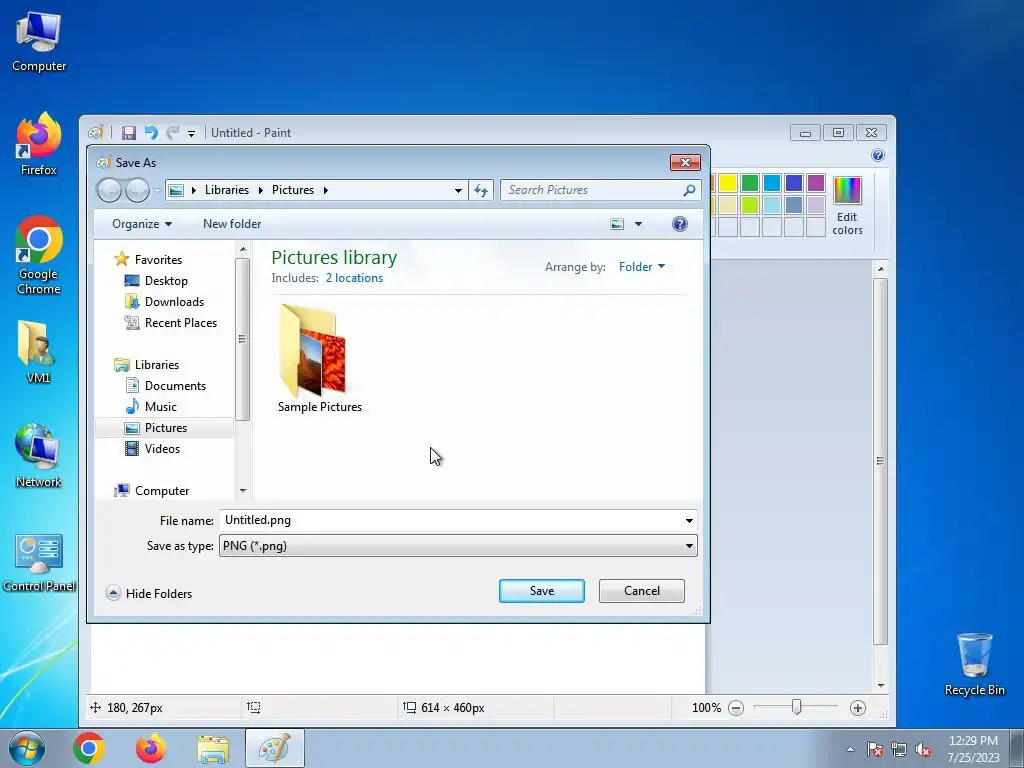Pick the purple color swatch in Paint
This screenshot has width=1024, height=768.
816,183
